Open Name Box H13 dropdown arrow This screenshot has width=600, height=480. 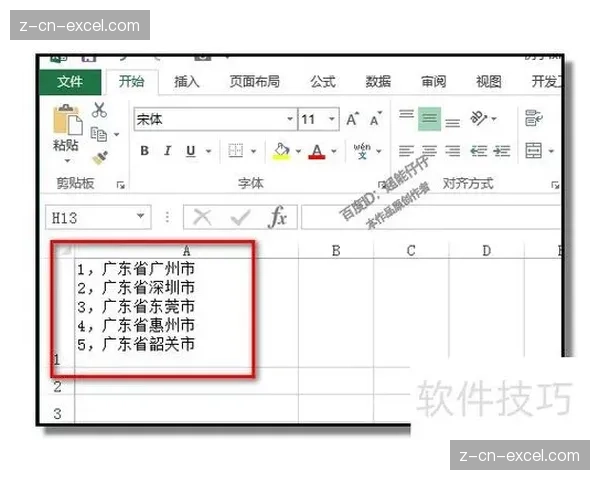[140, 216]
